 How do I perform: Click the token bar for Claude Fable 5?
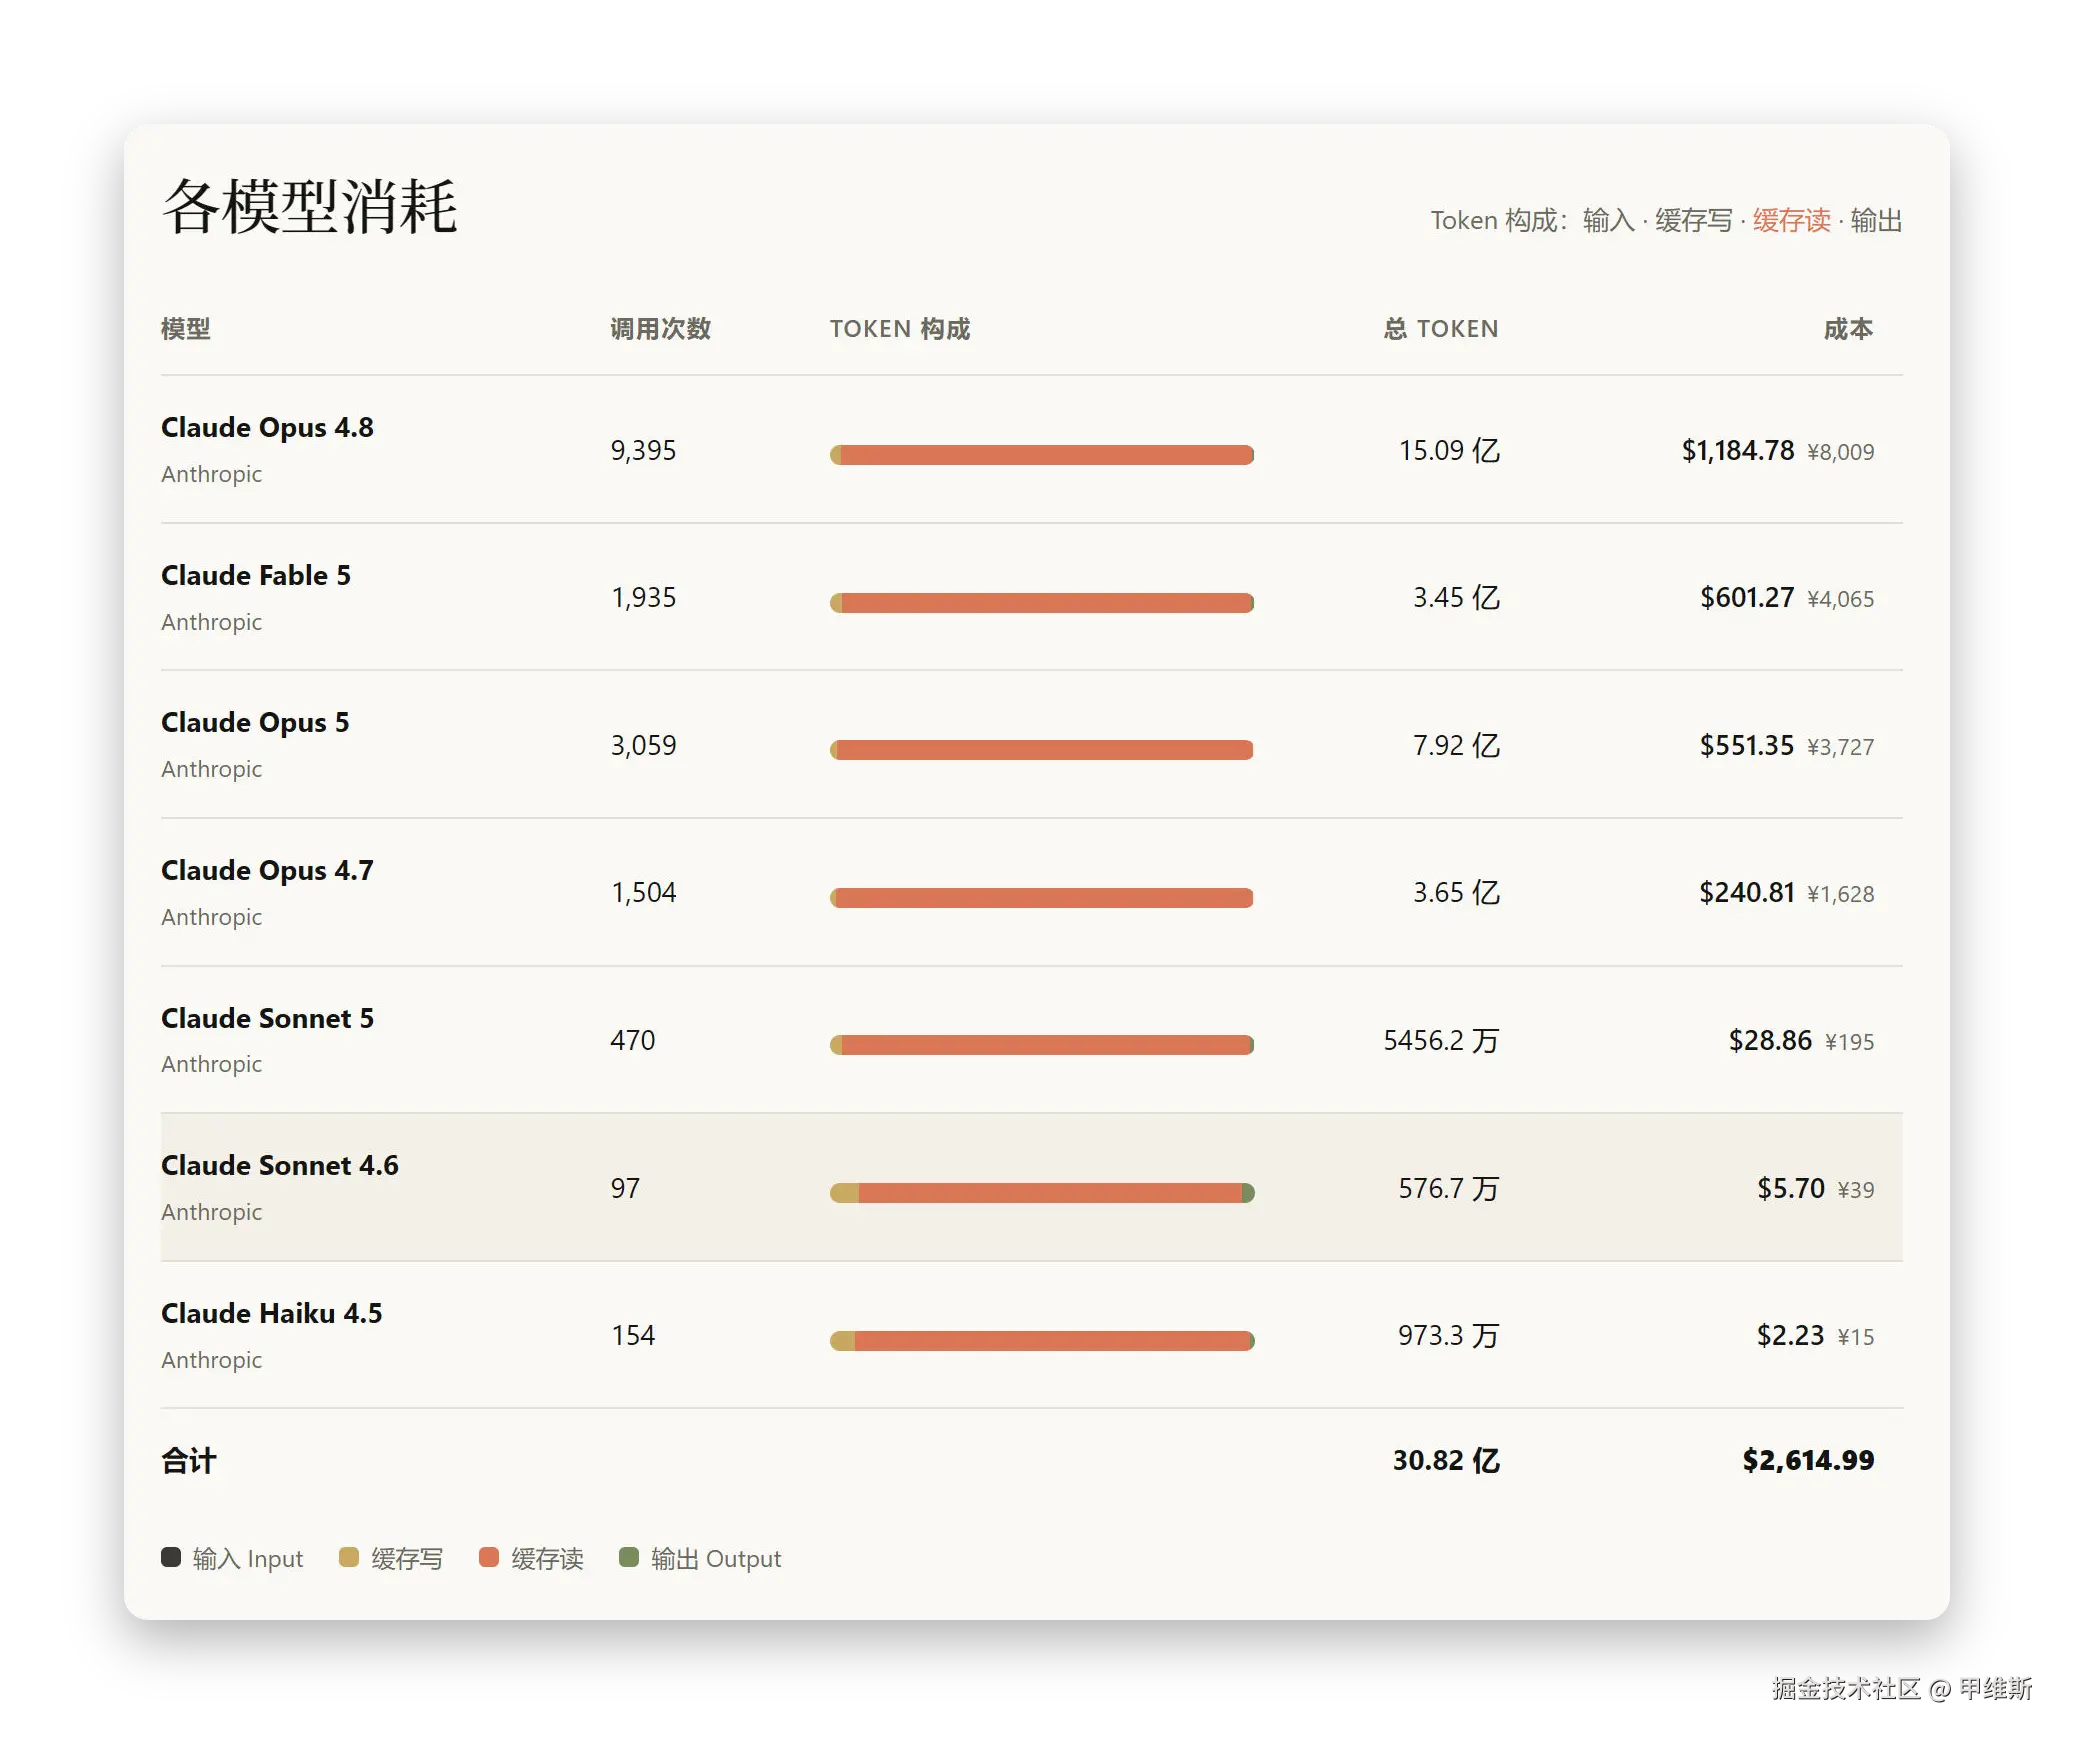[1042, 603]
